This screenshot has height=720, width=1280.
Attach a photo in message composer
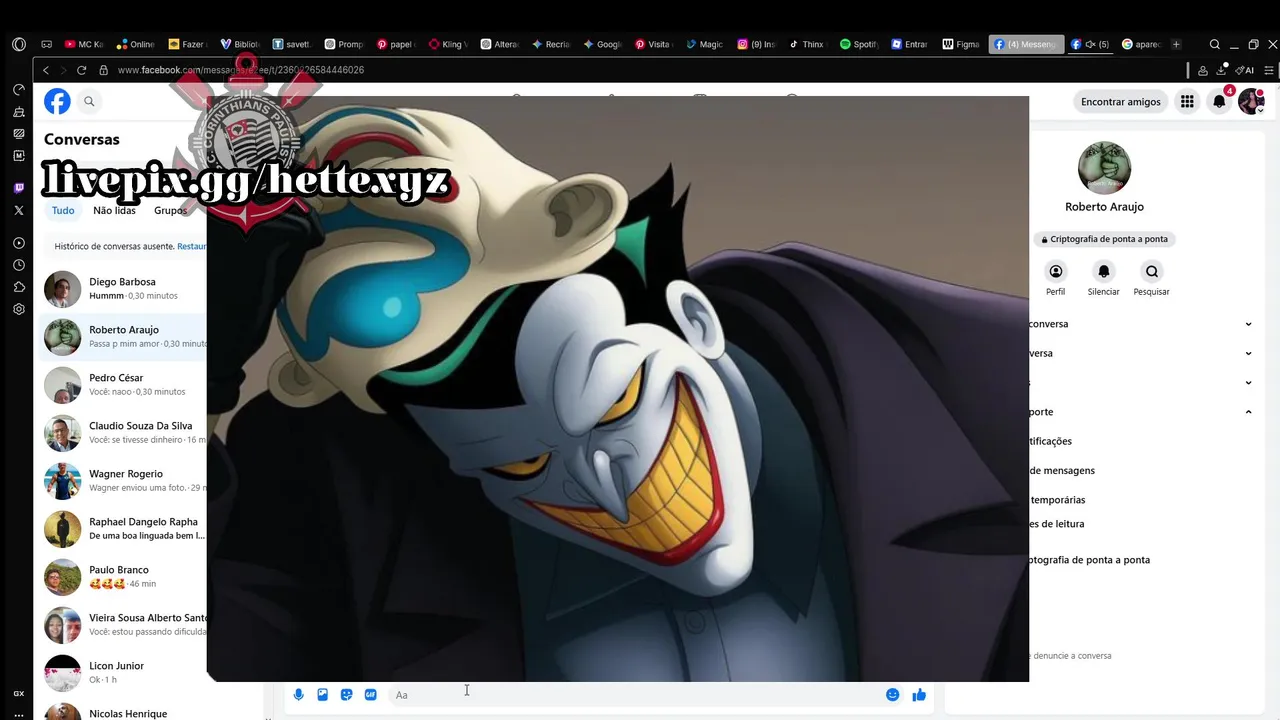click(x=322, y=695)
